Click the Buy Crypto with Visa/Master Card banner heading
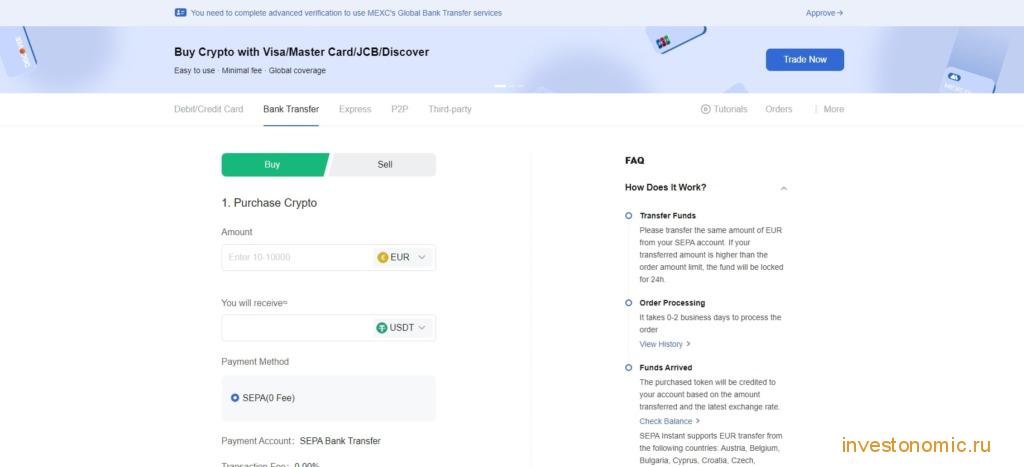Screen dimensions: 1024x467 pyautogui.click(x=302, y=52)
